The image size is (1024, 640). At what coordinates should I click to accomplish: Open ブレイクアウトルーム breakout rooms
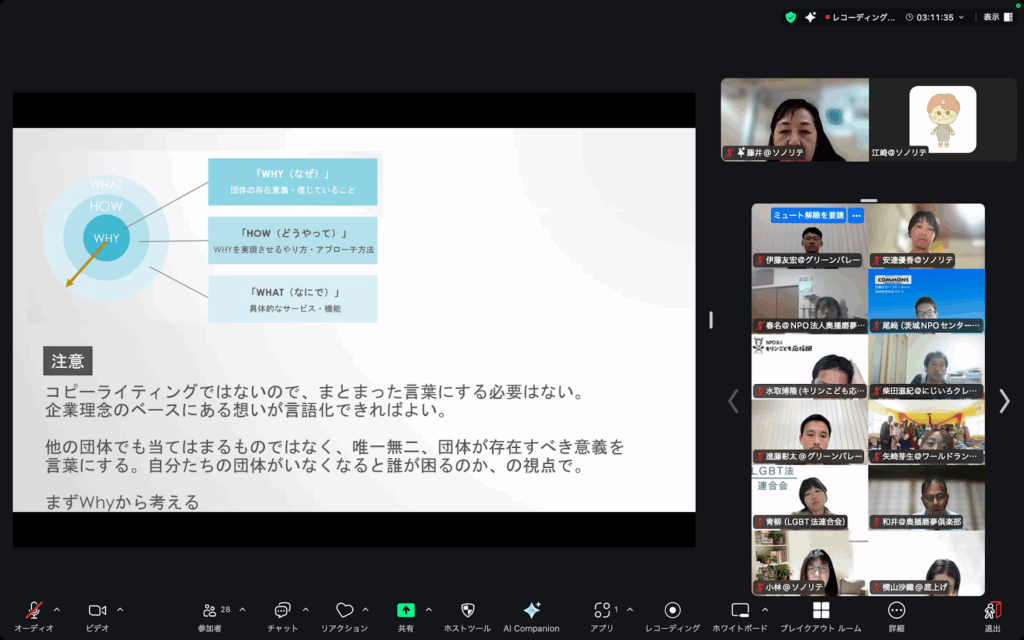click(x=821, y=611)
